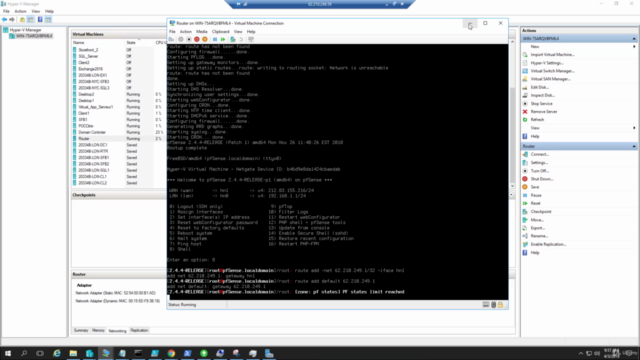Click Ctrl+Alt+Del icon in VM toolbar
The height and width of the screenshot is (360, 640).
coord(171,39)
